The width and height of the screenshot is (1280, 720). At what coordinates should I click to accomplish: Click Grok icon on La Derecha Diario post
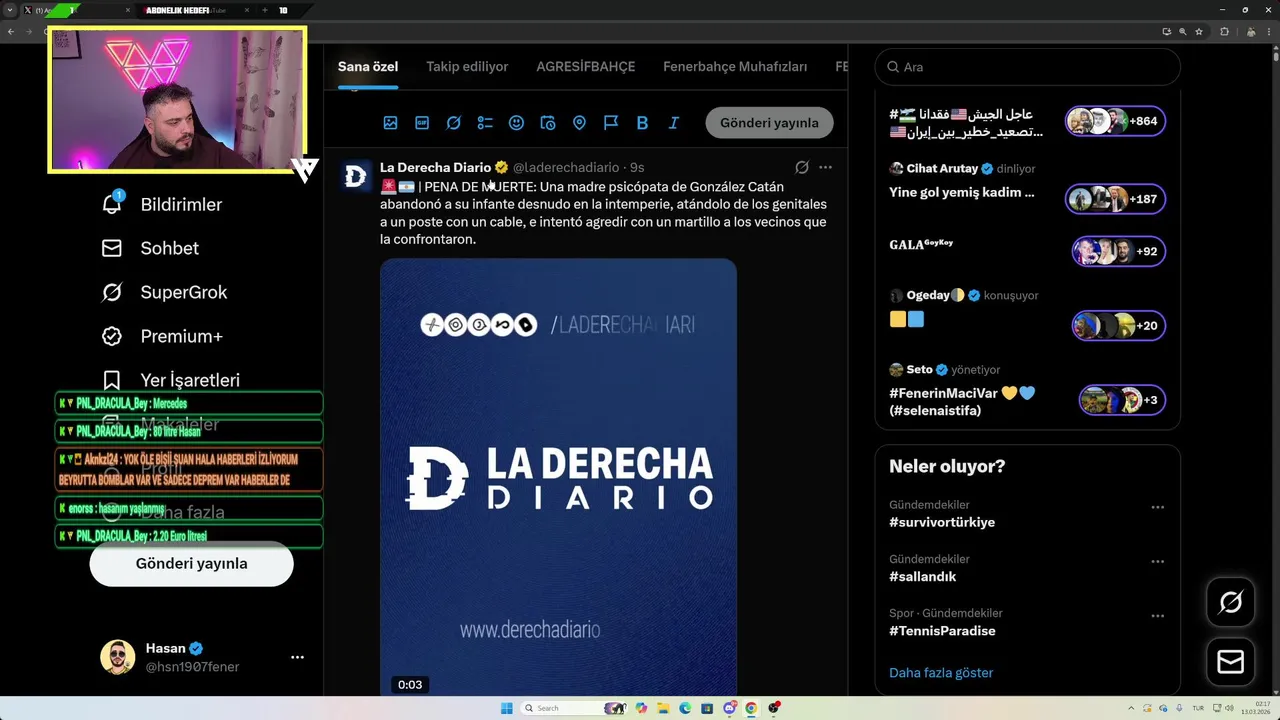click(x=802, y=167)
